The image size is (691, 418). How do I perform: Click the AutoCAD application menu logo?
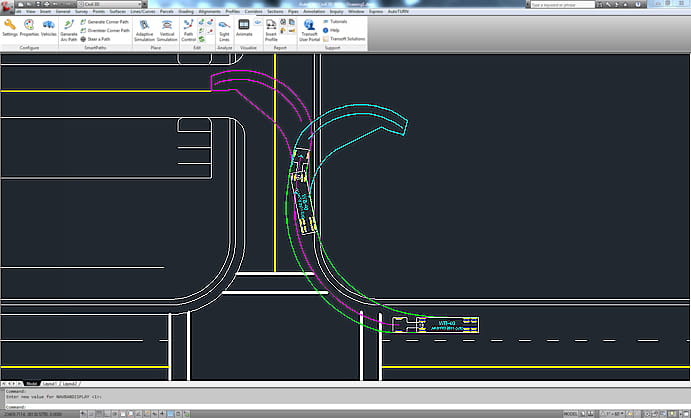pyautogui.click(x=7, y=6)
